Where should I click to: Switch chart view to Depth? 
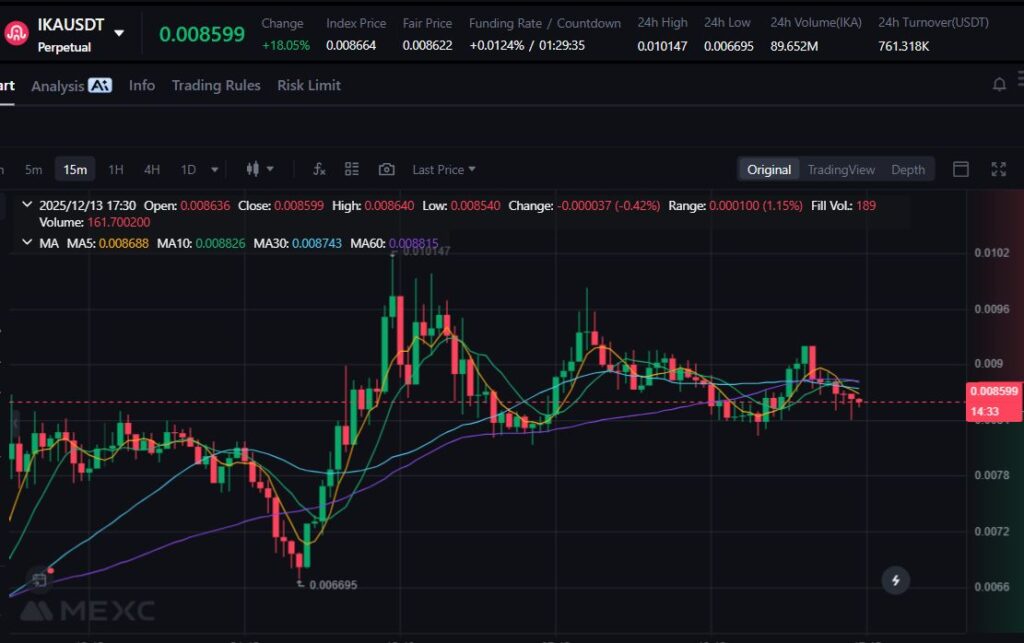coord(908,169)
